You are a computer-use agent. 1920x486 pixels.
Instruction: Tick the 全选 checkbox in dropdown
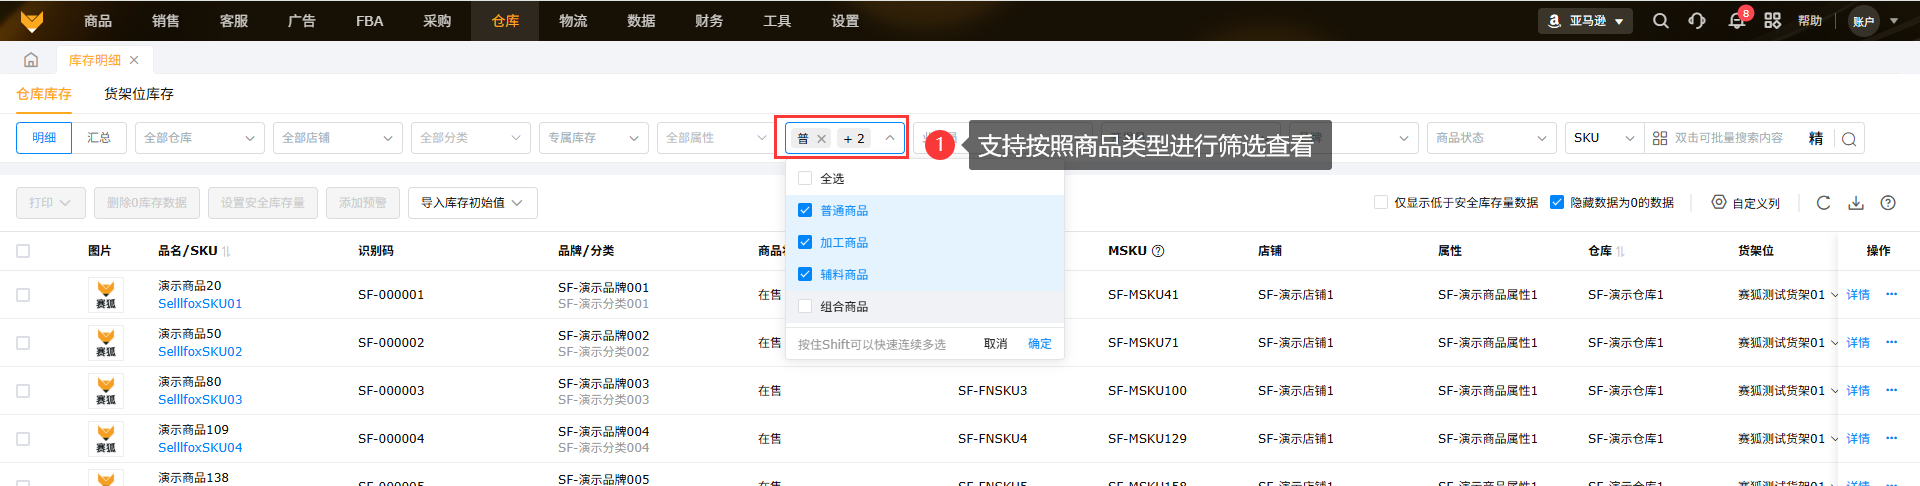click(805, 178)
